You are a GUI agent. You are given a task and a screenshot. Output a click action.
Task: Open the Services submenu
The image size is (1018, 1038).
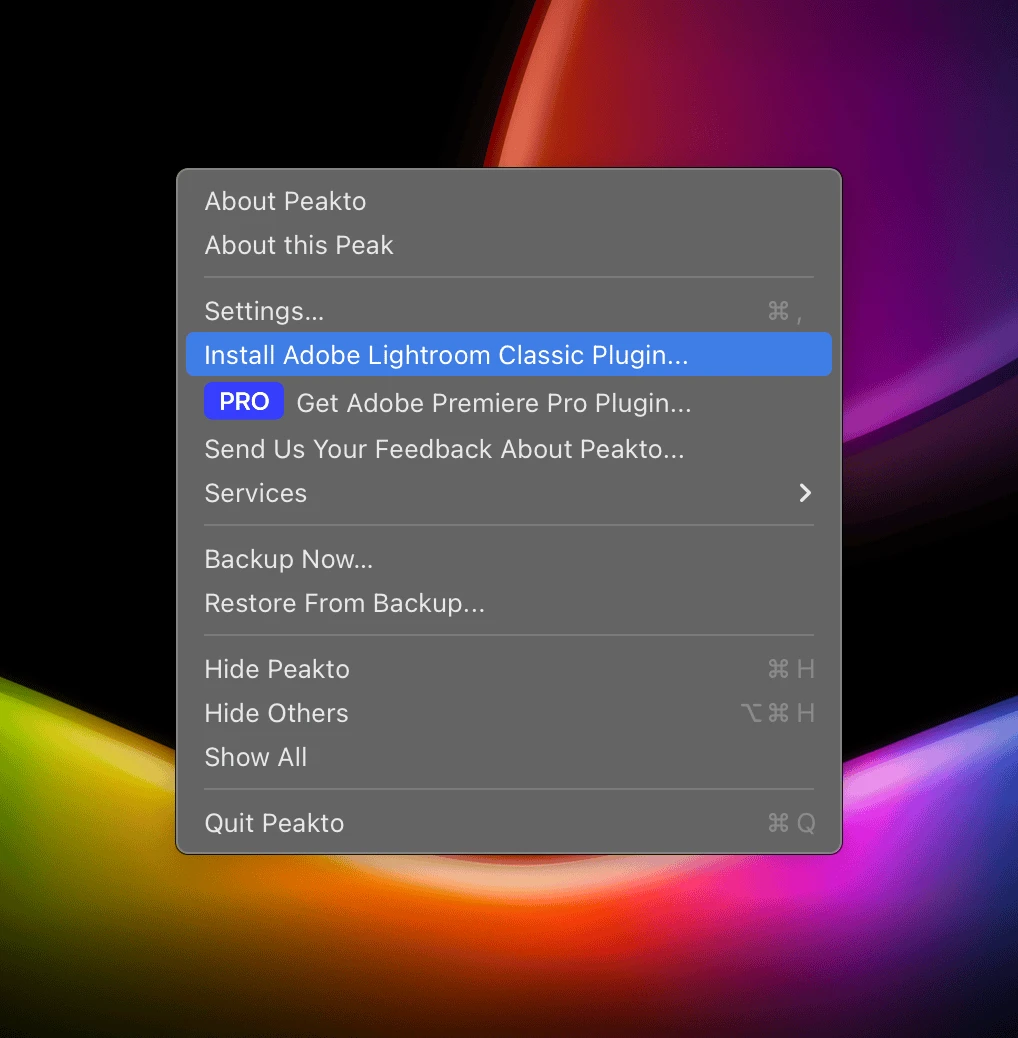[x=508, y=493]
